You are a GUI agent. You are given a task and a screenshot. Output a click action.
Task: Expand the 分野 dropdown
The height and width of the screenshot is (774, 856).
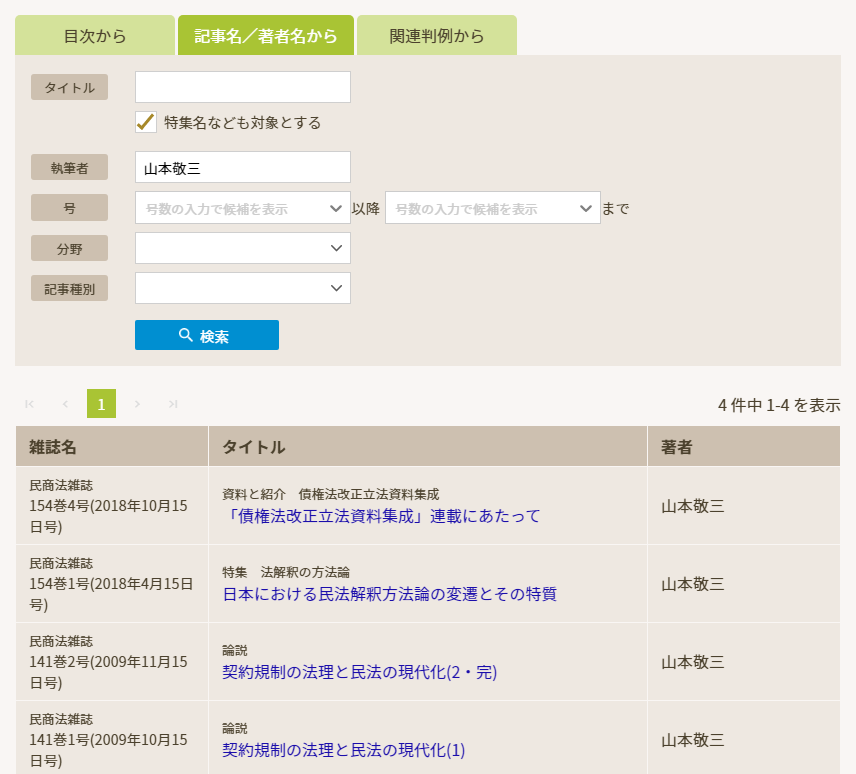242,248
